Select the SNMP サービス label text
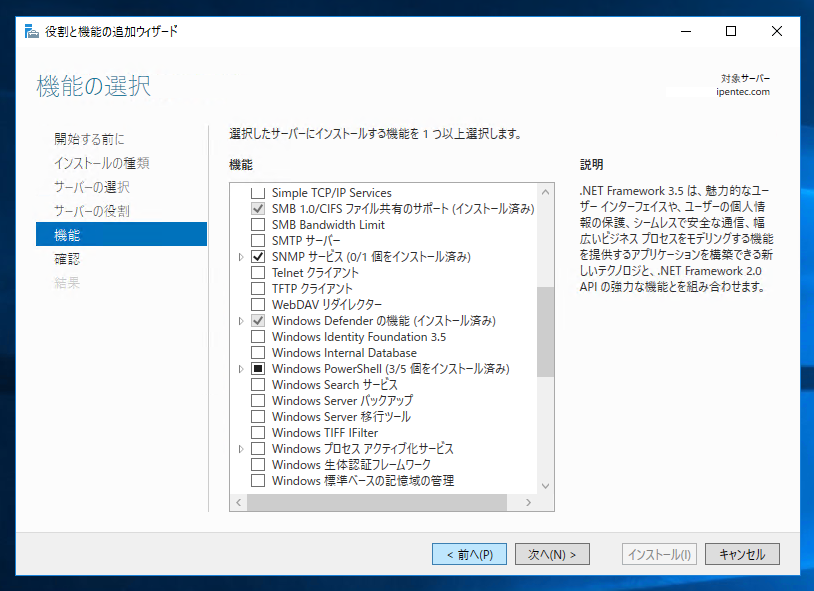814x591 pixels. click(371, 257)
